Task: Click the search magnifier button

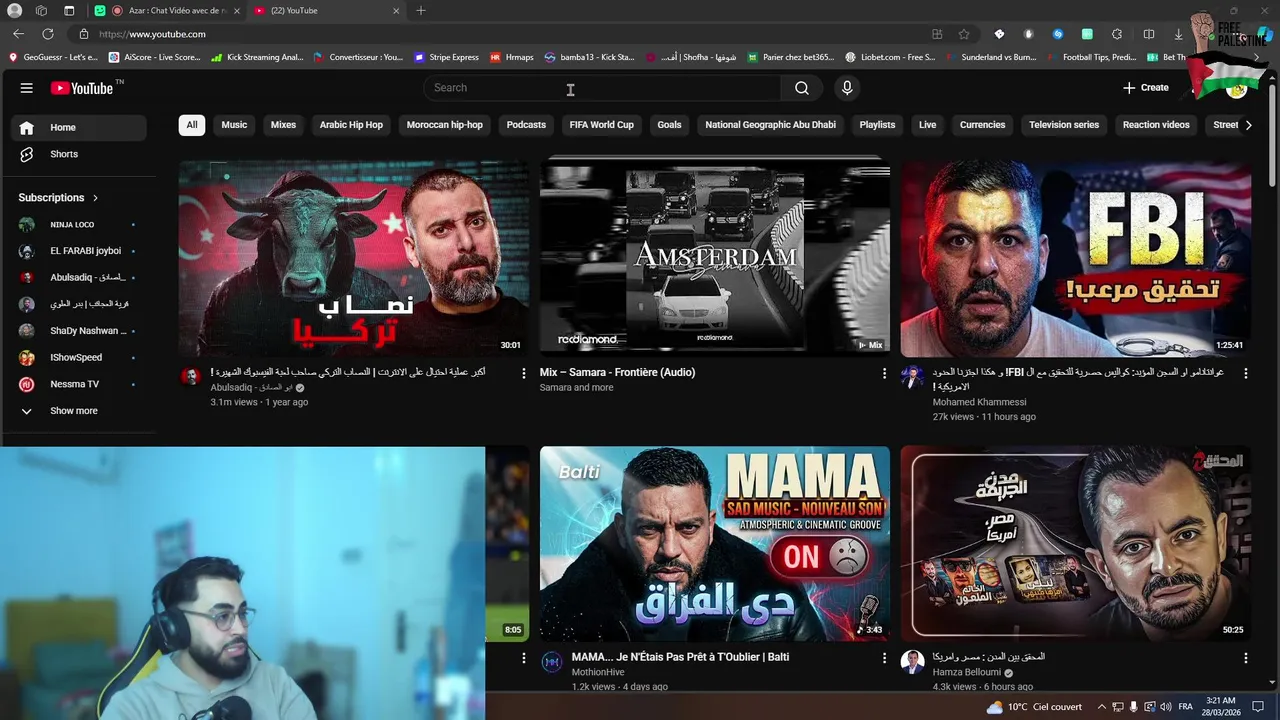Action: 802,88
